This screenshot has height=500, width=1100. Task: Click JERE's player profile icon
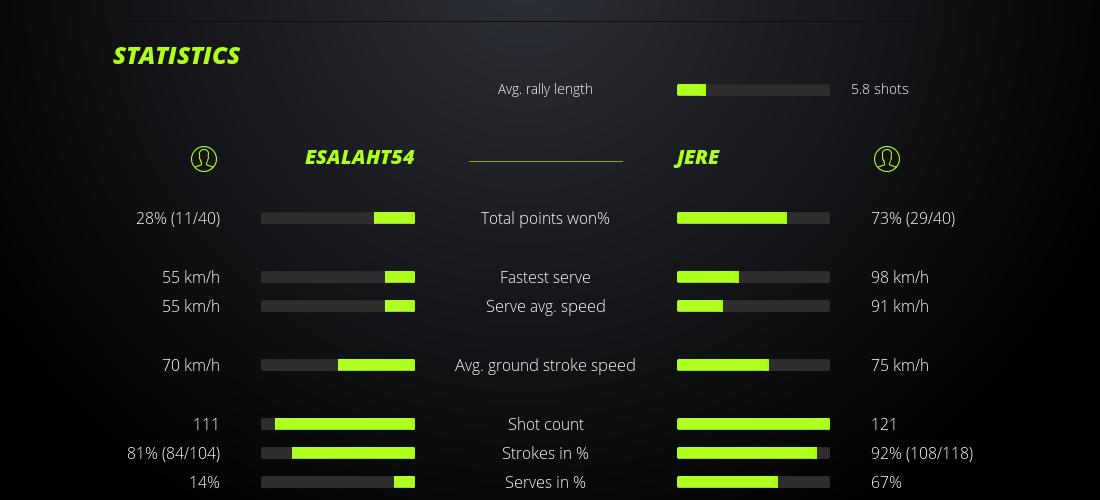coord(887,158)
